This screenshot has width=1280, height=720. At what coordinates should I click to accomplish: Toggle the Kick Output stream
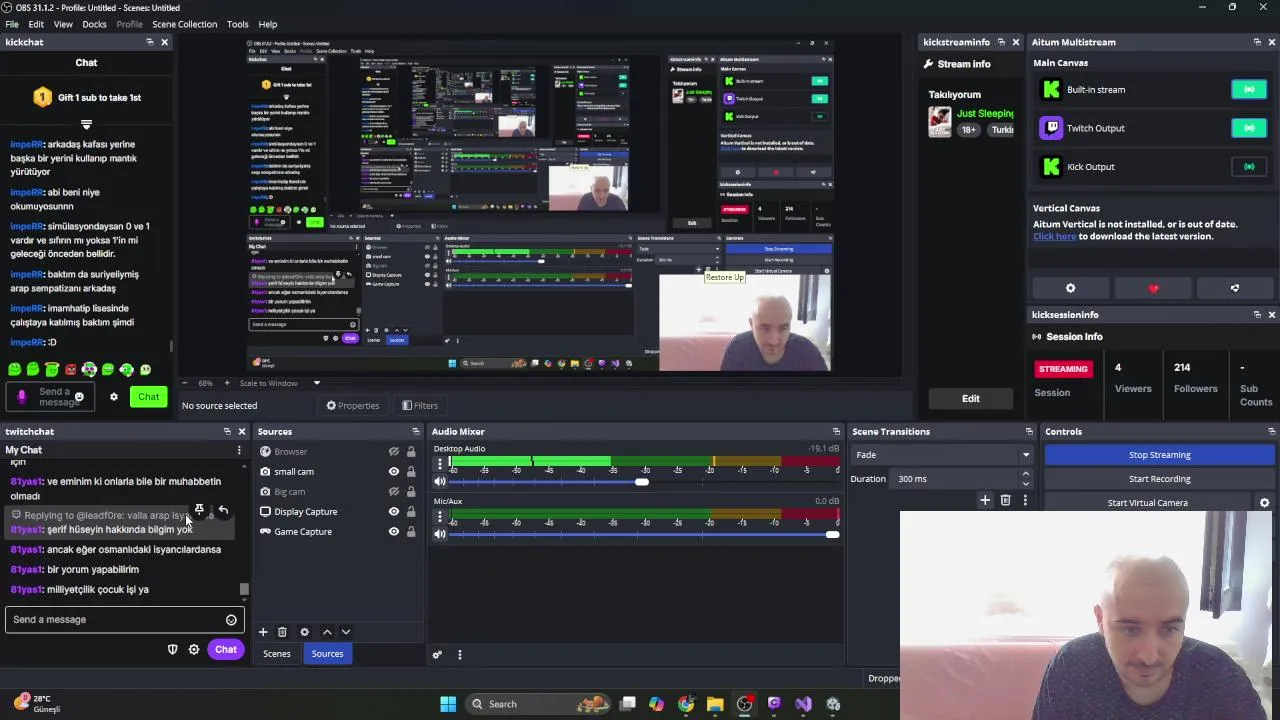click(x=1249, y=167)
